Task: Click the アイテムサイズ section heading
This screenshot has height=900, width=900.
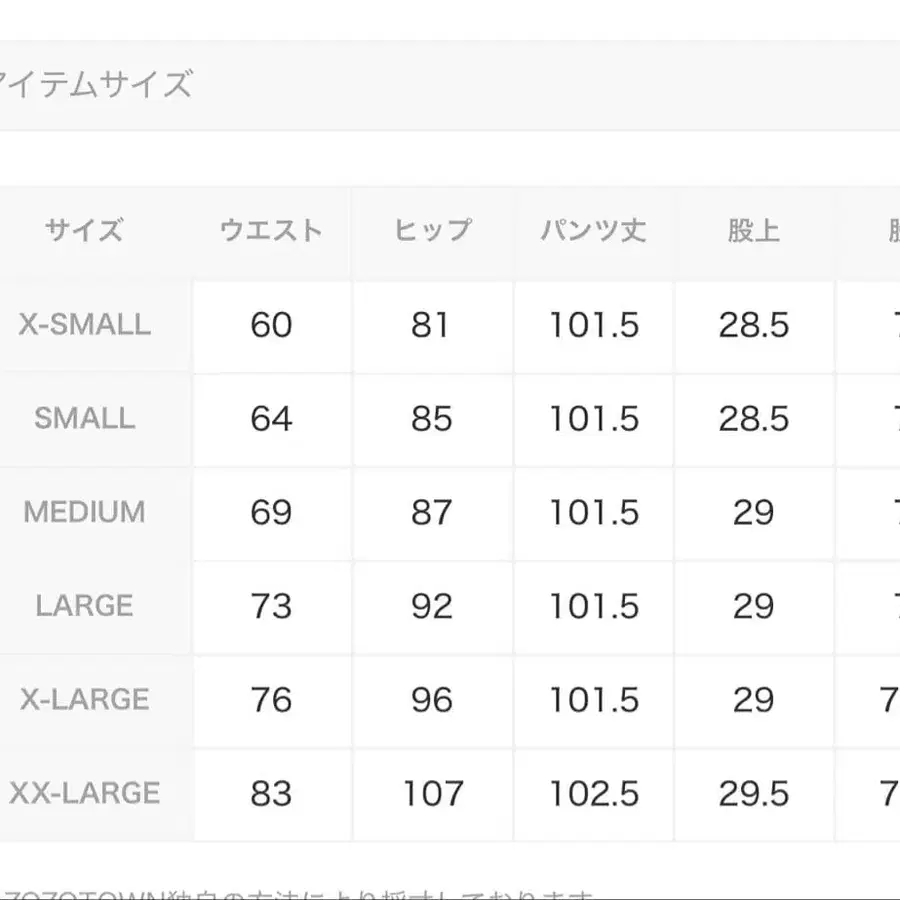Action: [x=95, y=85]
